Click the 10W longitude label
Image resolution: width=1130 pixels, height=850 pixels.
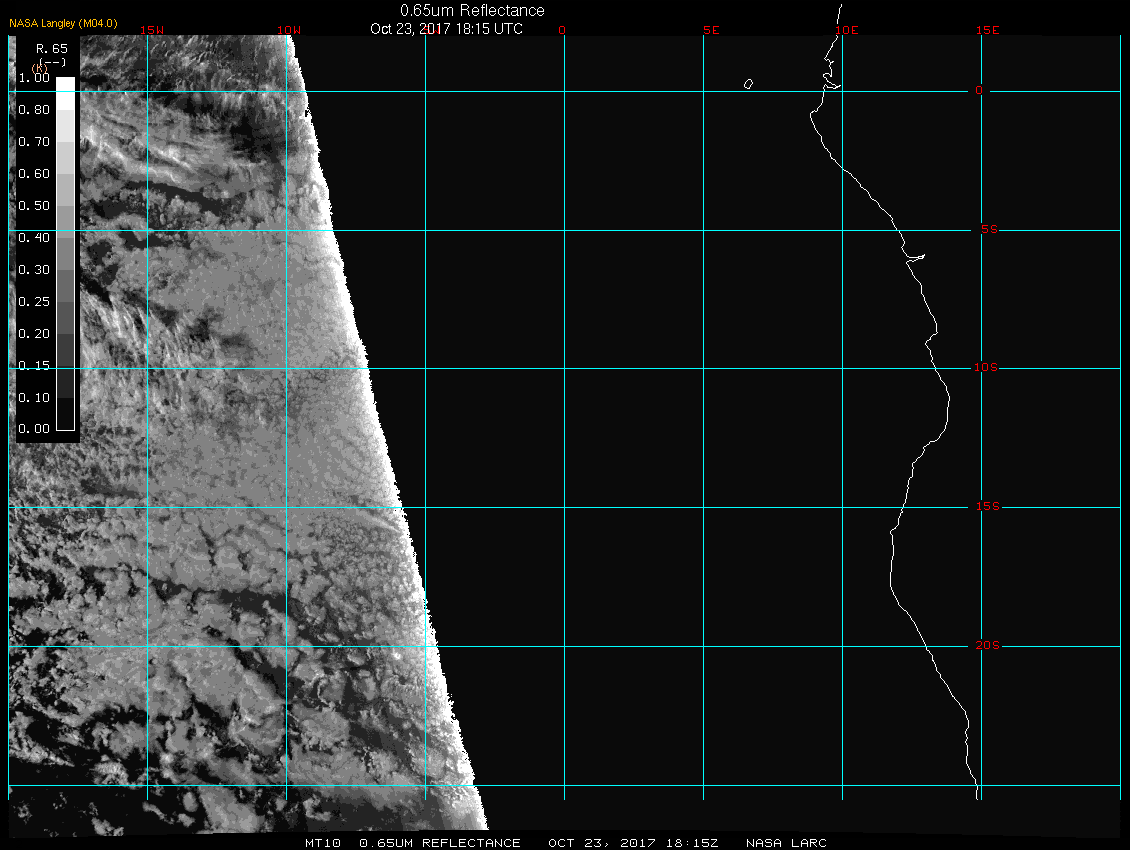(288, 30)
